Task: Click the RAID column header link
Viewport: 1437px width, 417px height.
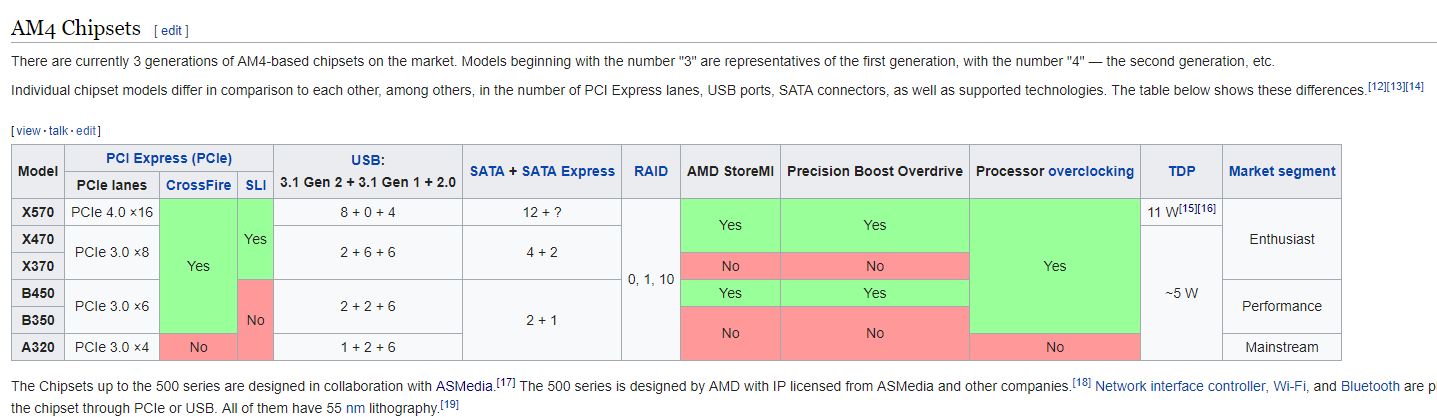Action: (x=650, y=171)
